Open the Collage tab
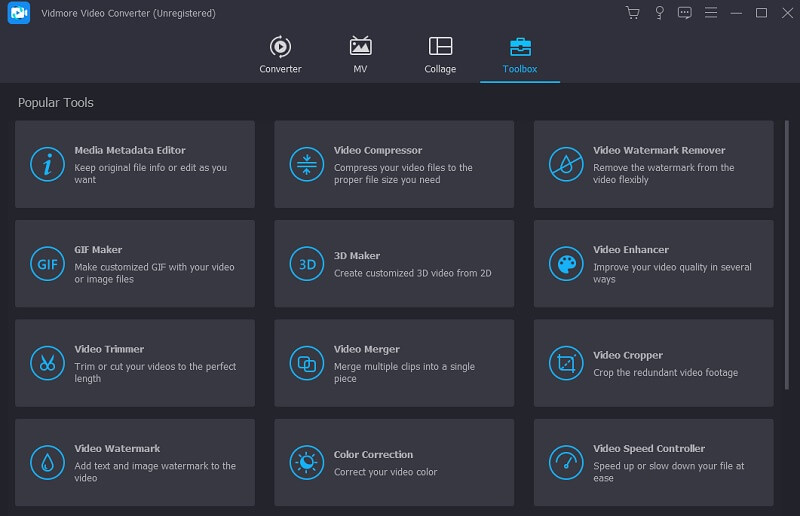800x516 pixels. [x=440, y=55]
